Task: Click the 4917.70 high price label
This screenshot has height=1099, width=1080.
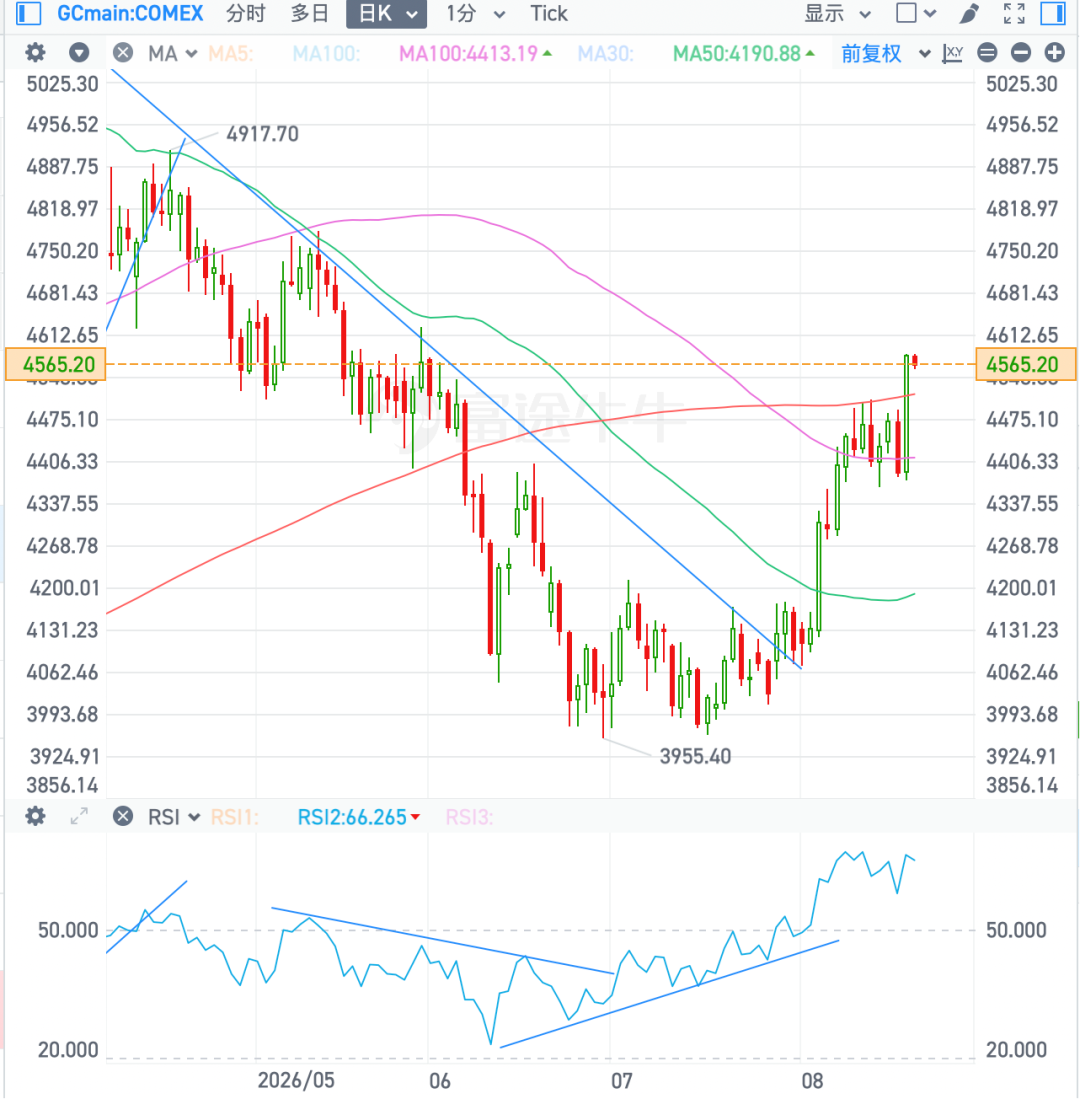Action: click(x=262, y=133)
